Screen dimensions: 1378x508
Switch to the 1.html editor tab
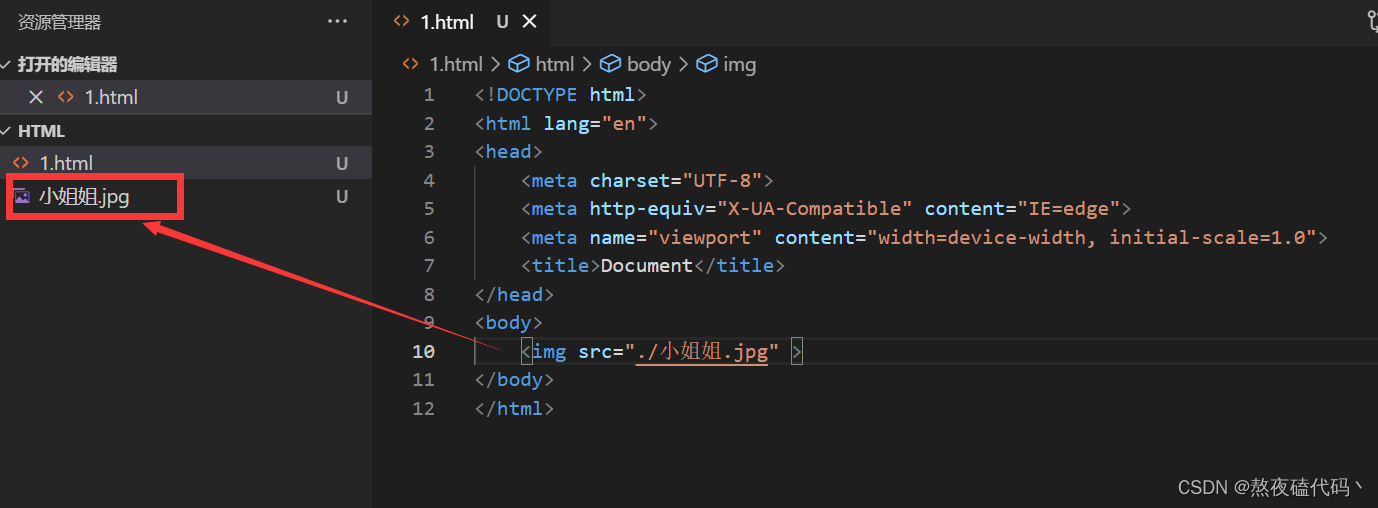tap(447, 21)
